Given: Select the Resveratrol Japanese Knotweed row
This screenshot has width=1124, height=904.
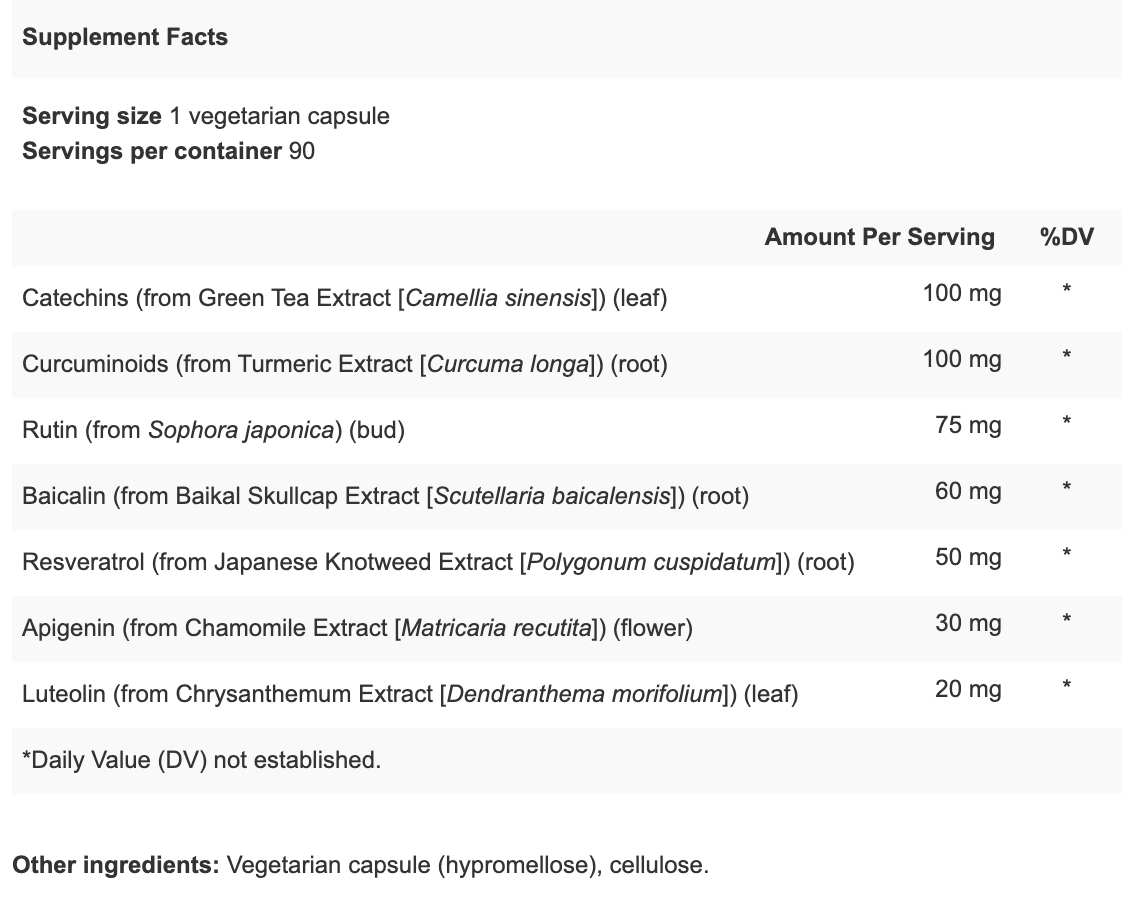Looking at the screenshot, I should 567,562.
